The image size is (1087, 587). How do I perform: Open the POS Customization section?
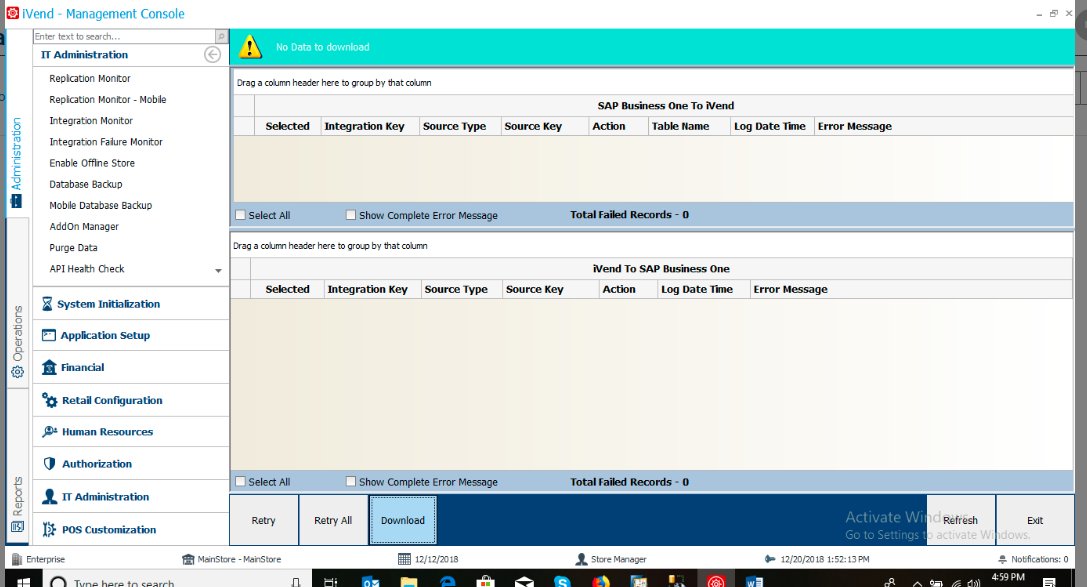pyautogui.click(x=131, y=529)
